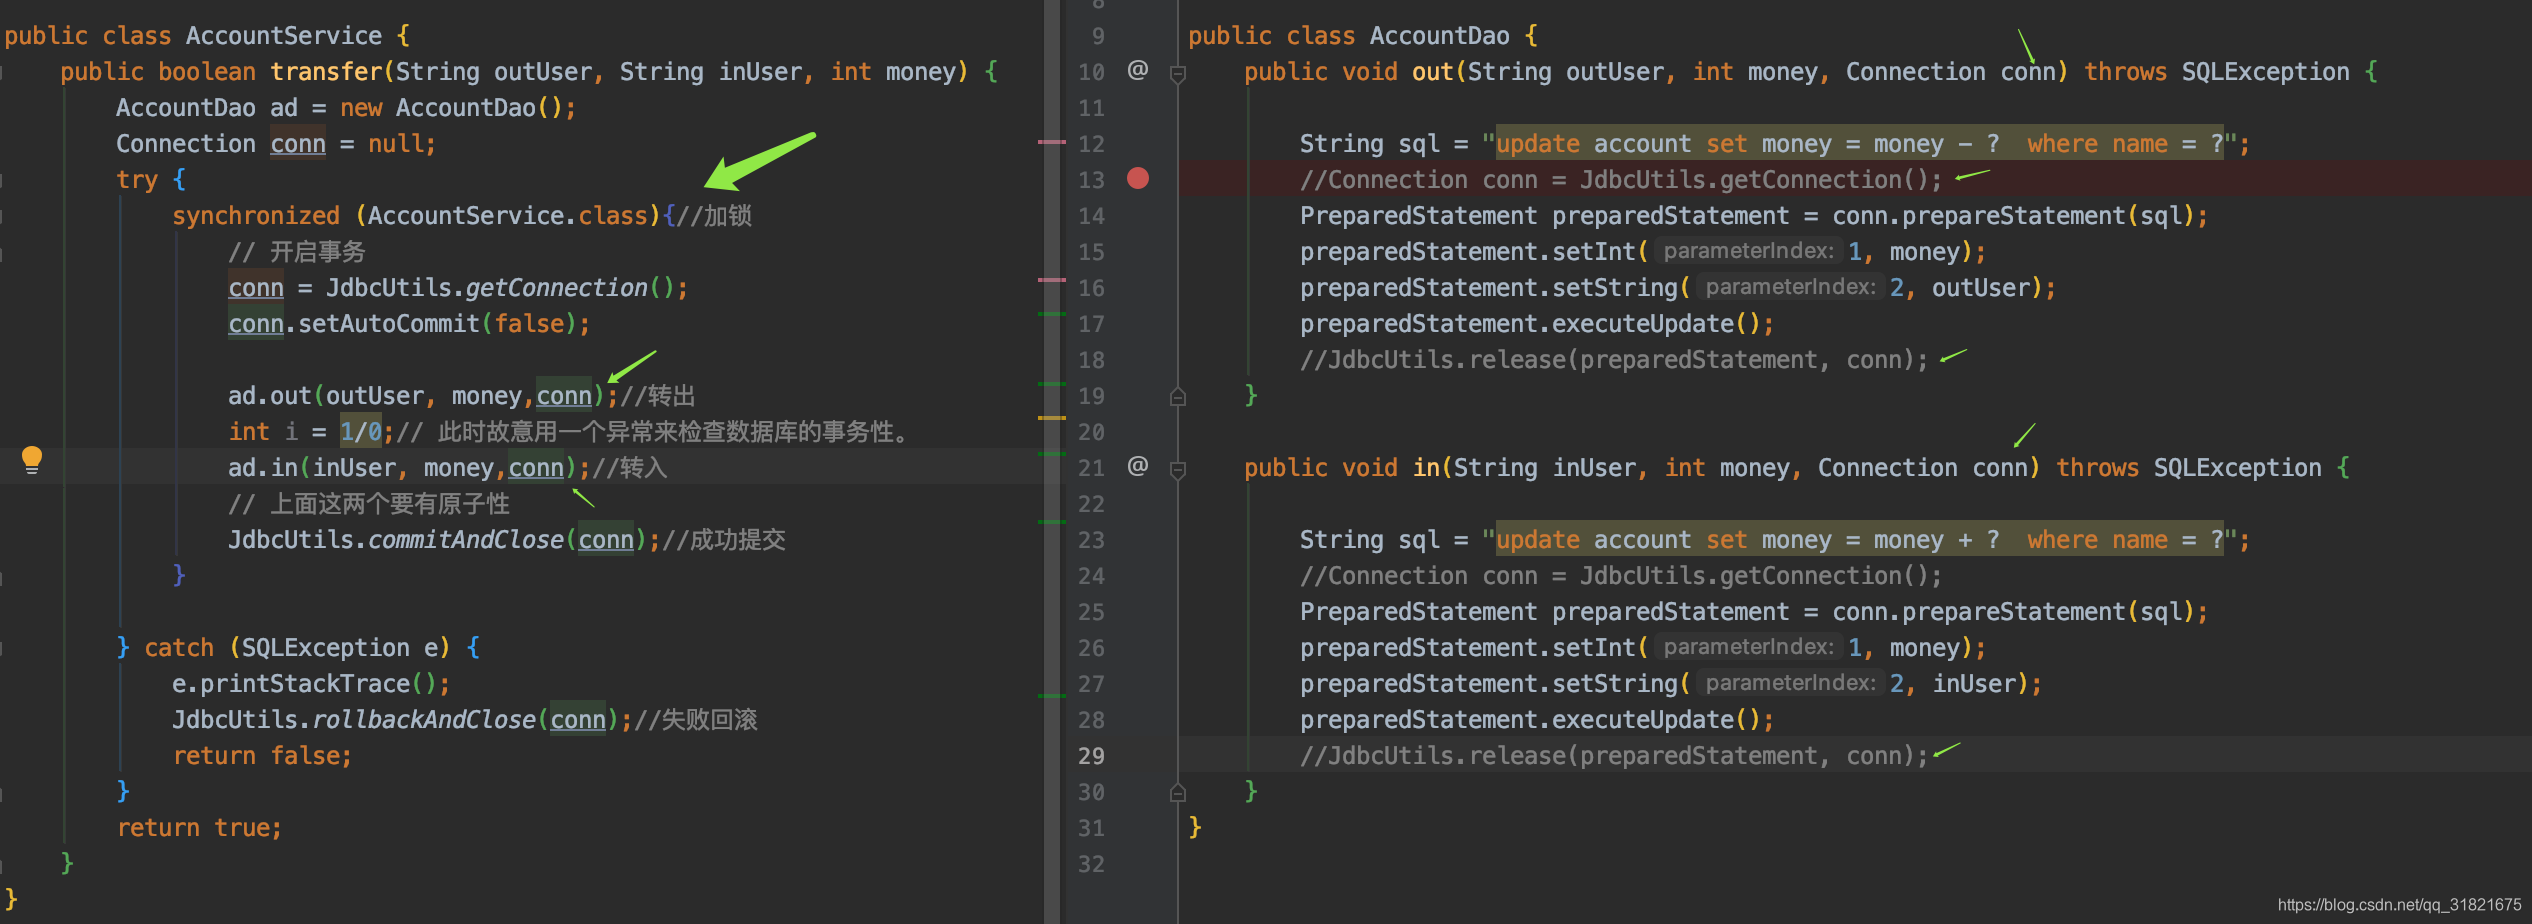Click the 'return true;' statement

(200, 828)
